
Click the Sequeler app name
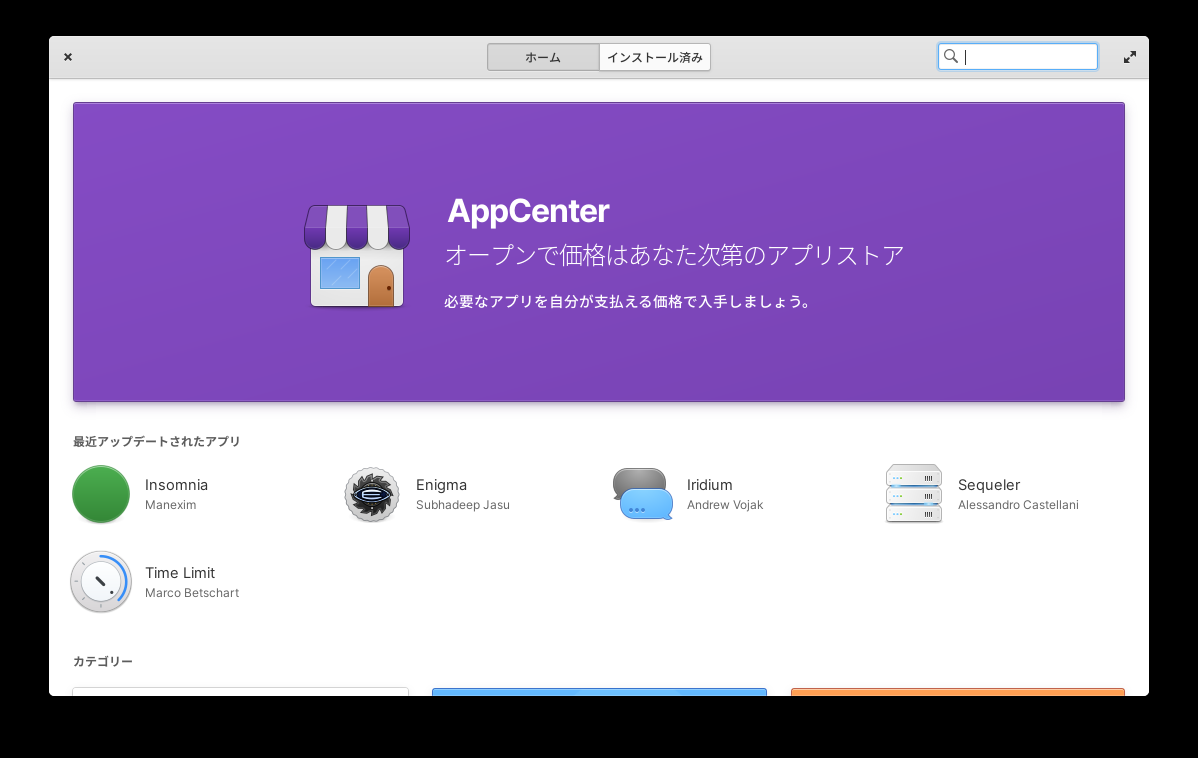(989, 485)
